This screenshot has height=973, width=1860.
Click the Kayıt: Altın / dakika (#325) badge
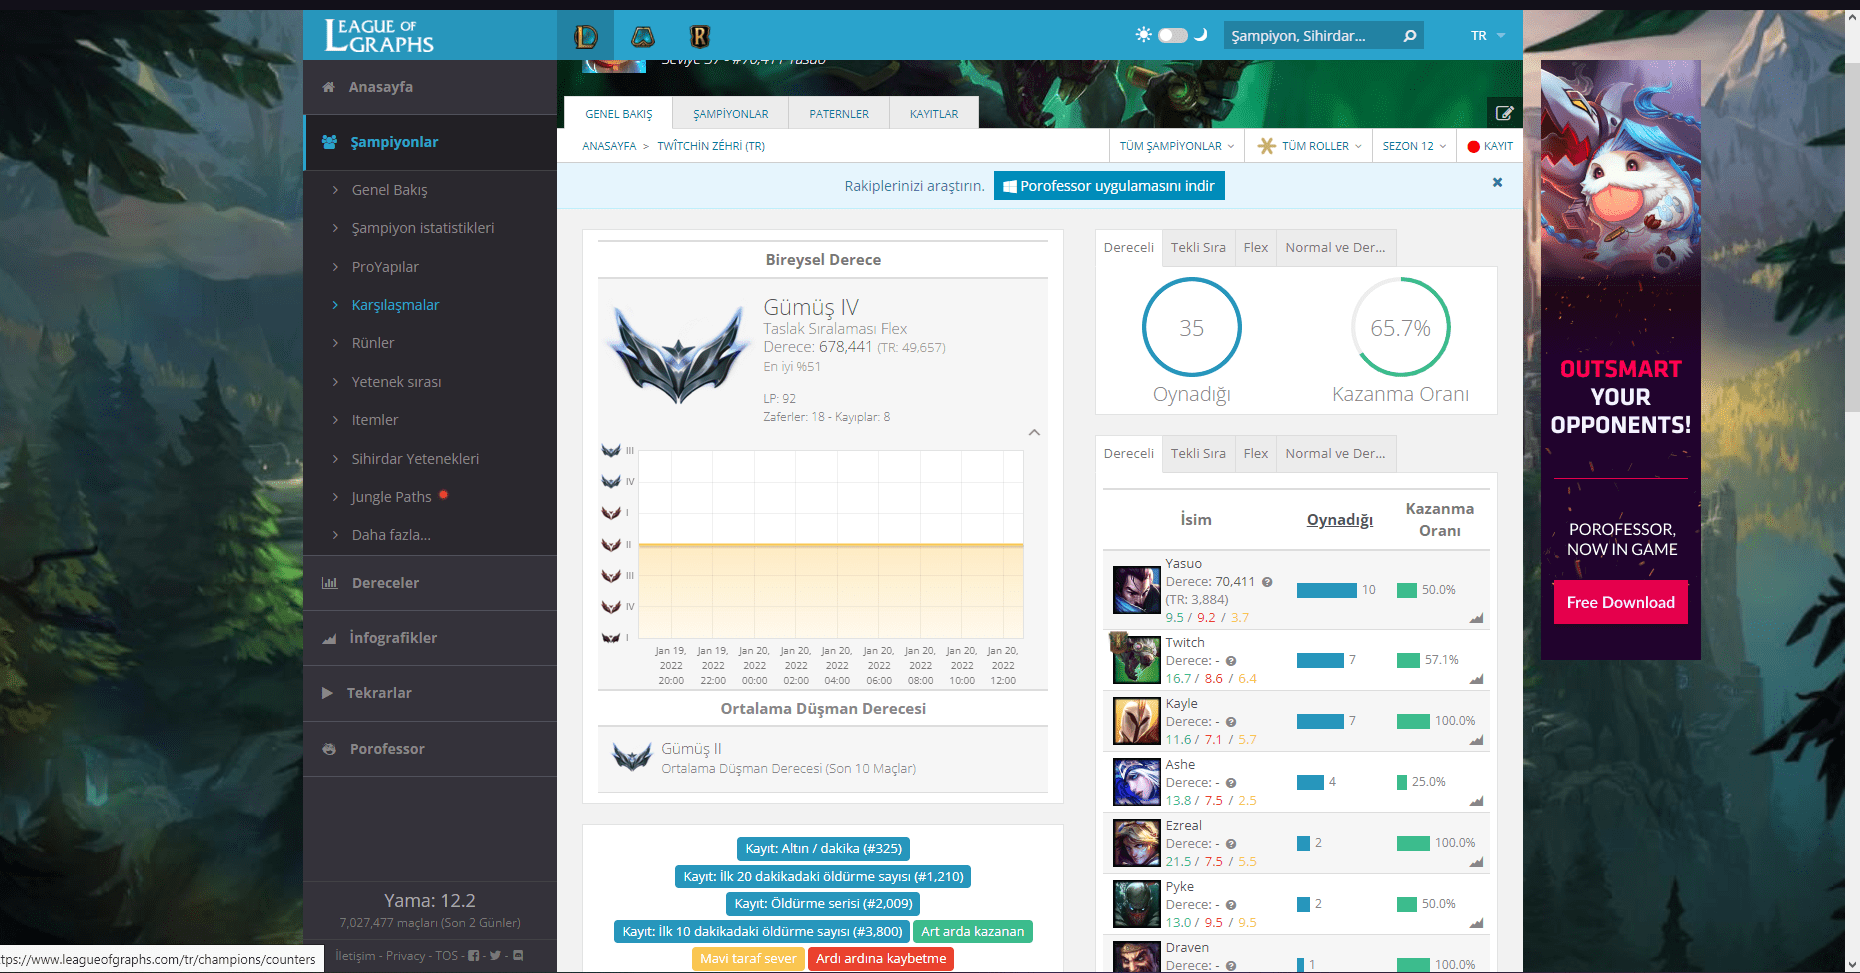coord(823,849)
